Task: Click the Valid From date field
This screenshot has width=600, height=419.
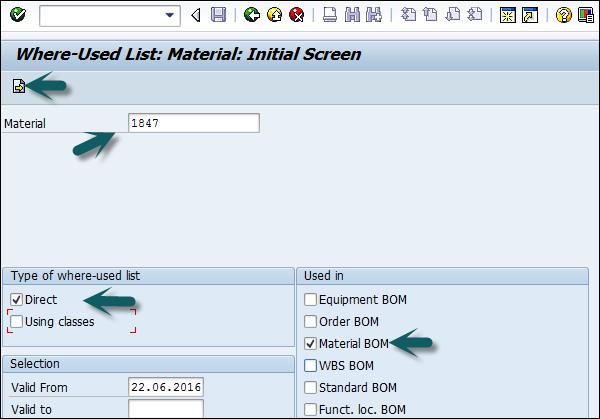Action: point(166,387)
